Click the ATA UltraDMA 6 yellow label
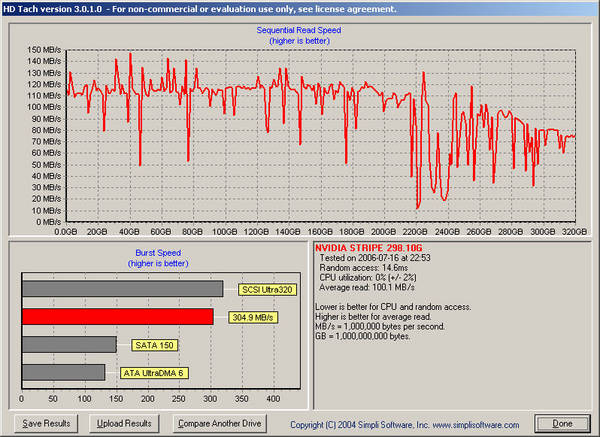Screen dimensions: 600x437 [x=154, y=373]
